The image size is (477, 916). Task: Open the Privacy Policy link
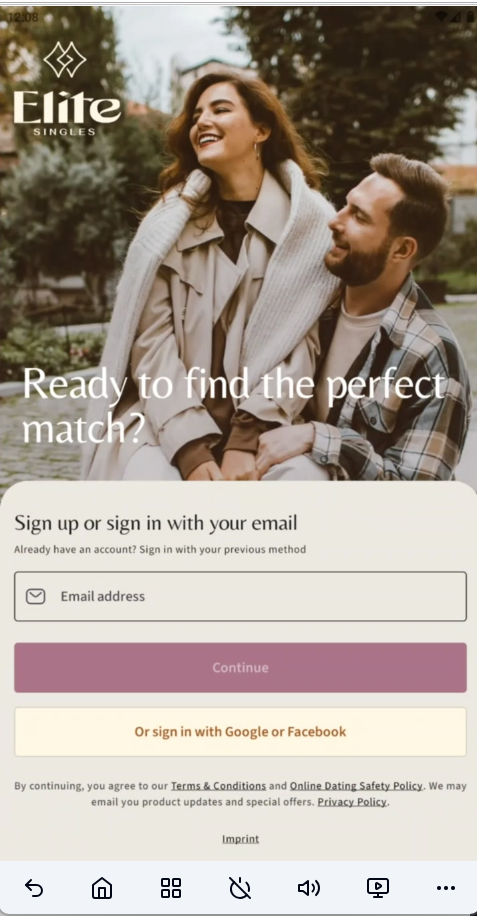tap(352, 802)
